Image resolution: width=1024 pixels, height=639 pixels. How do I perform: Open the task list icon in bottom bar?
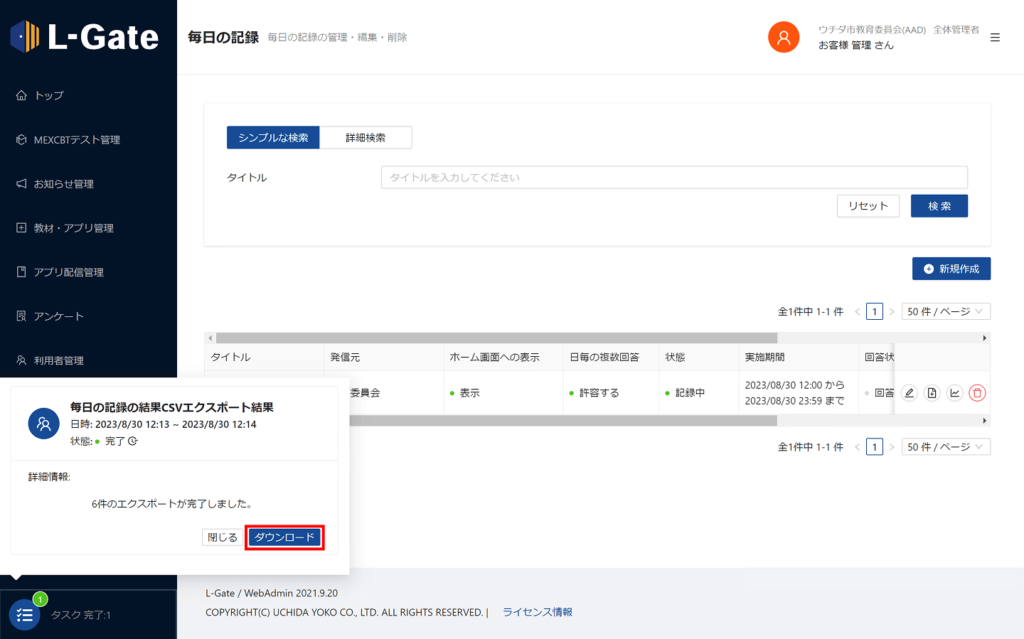coord(26,614)
